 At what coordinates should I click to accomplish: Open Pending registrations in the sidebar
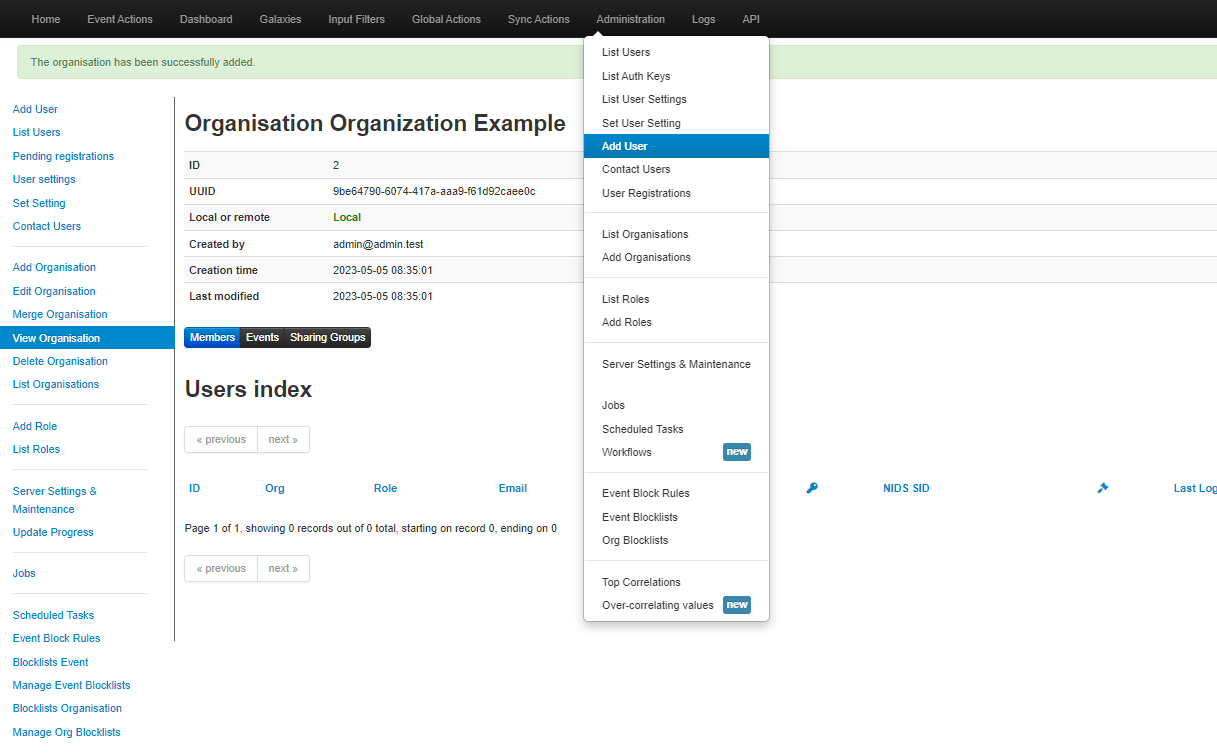click(x=63, y=155)
